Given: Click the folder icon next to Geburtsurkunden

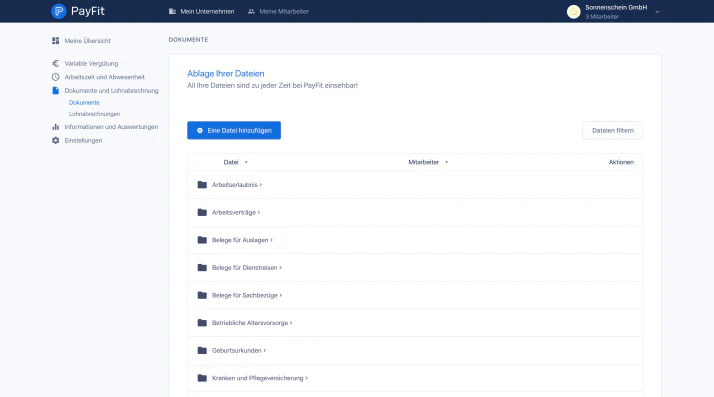Looking at the screenshot, I should click(x=202, y=350).
